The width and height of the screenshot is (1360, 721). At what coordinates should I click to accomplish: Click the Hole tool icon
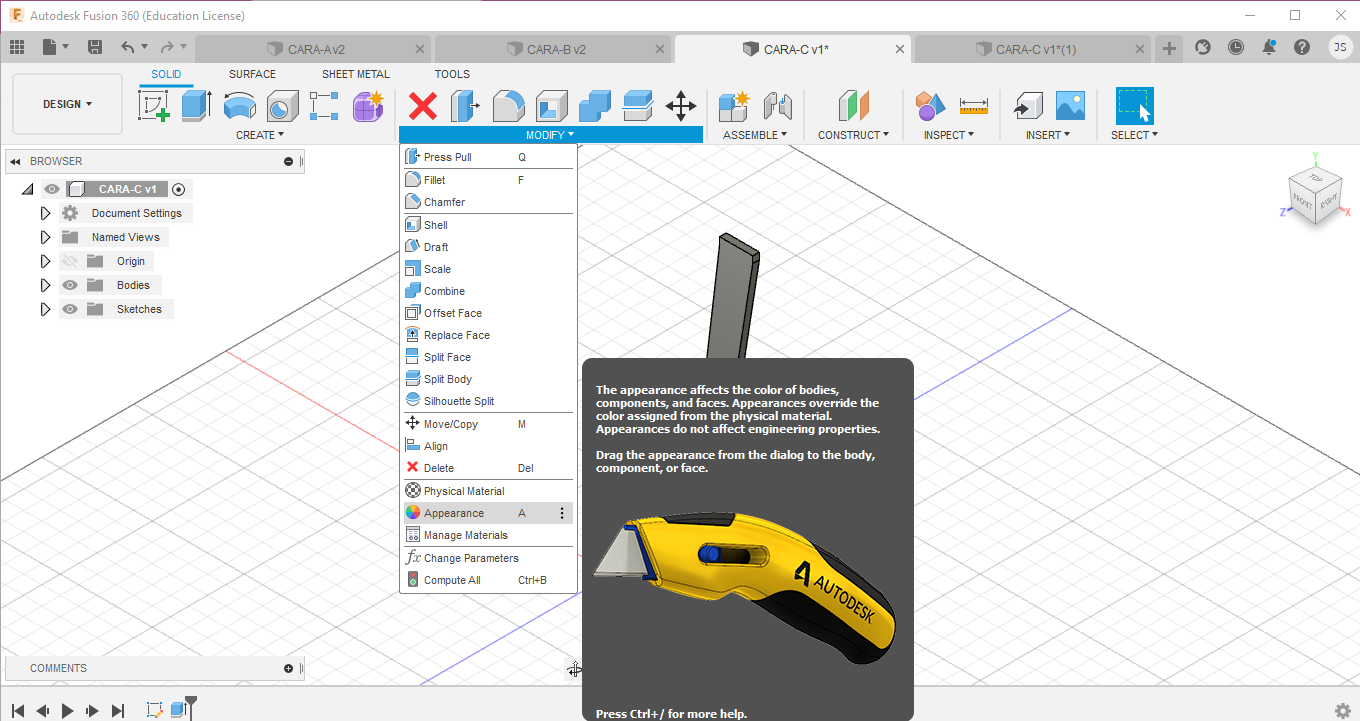click(282, 105)
